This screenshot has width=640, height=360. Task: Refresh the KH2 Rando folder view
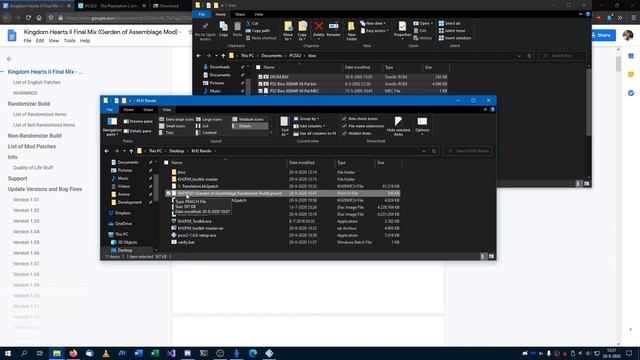point(434,151)
